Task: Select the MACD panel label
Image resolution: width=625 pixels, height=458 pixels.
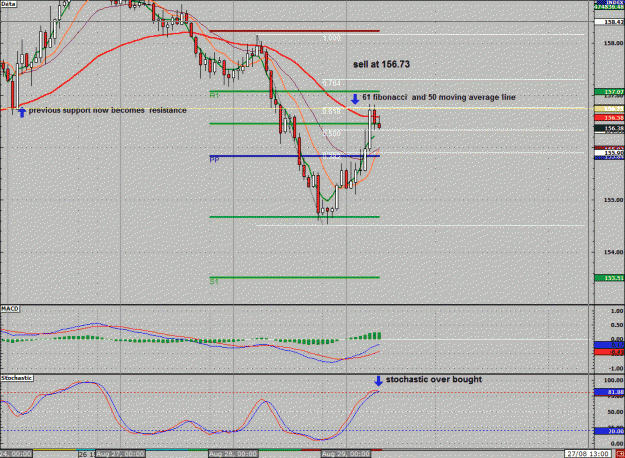Action: (x=10, y=309)
